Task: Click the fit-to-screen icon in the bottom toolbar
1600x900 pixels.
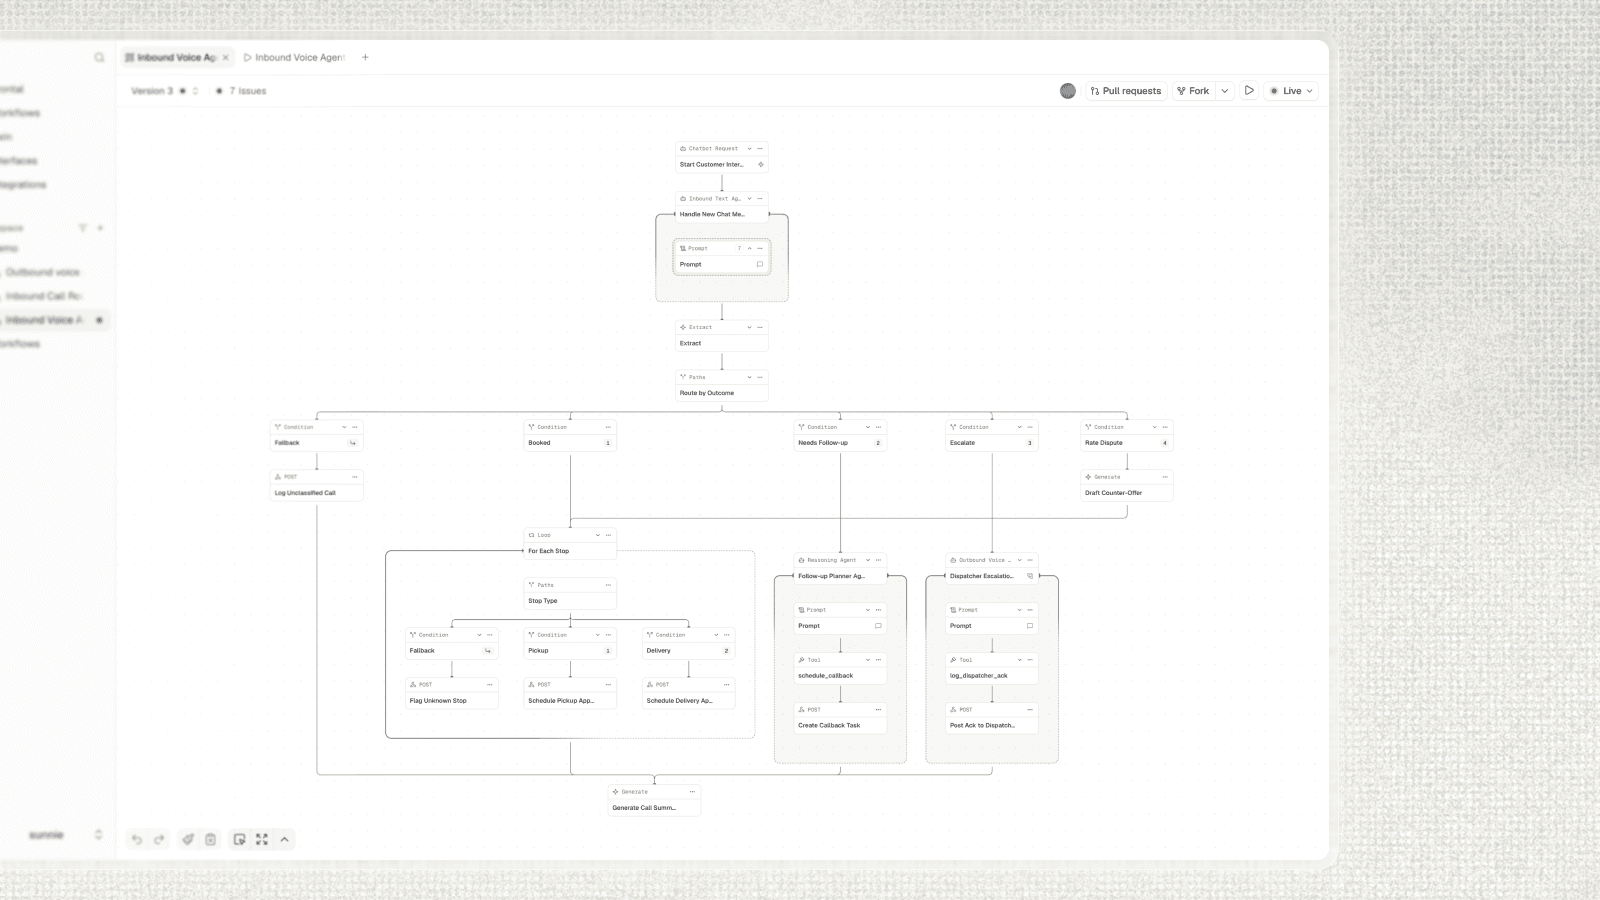Action: [262, 839]
